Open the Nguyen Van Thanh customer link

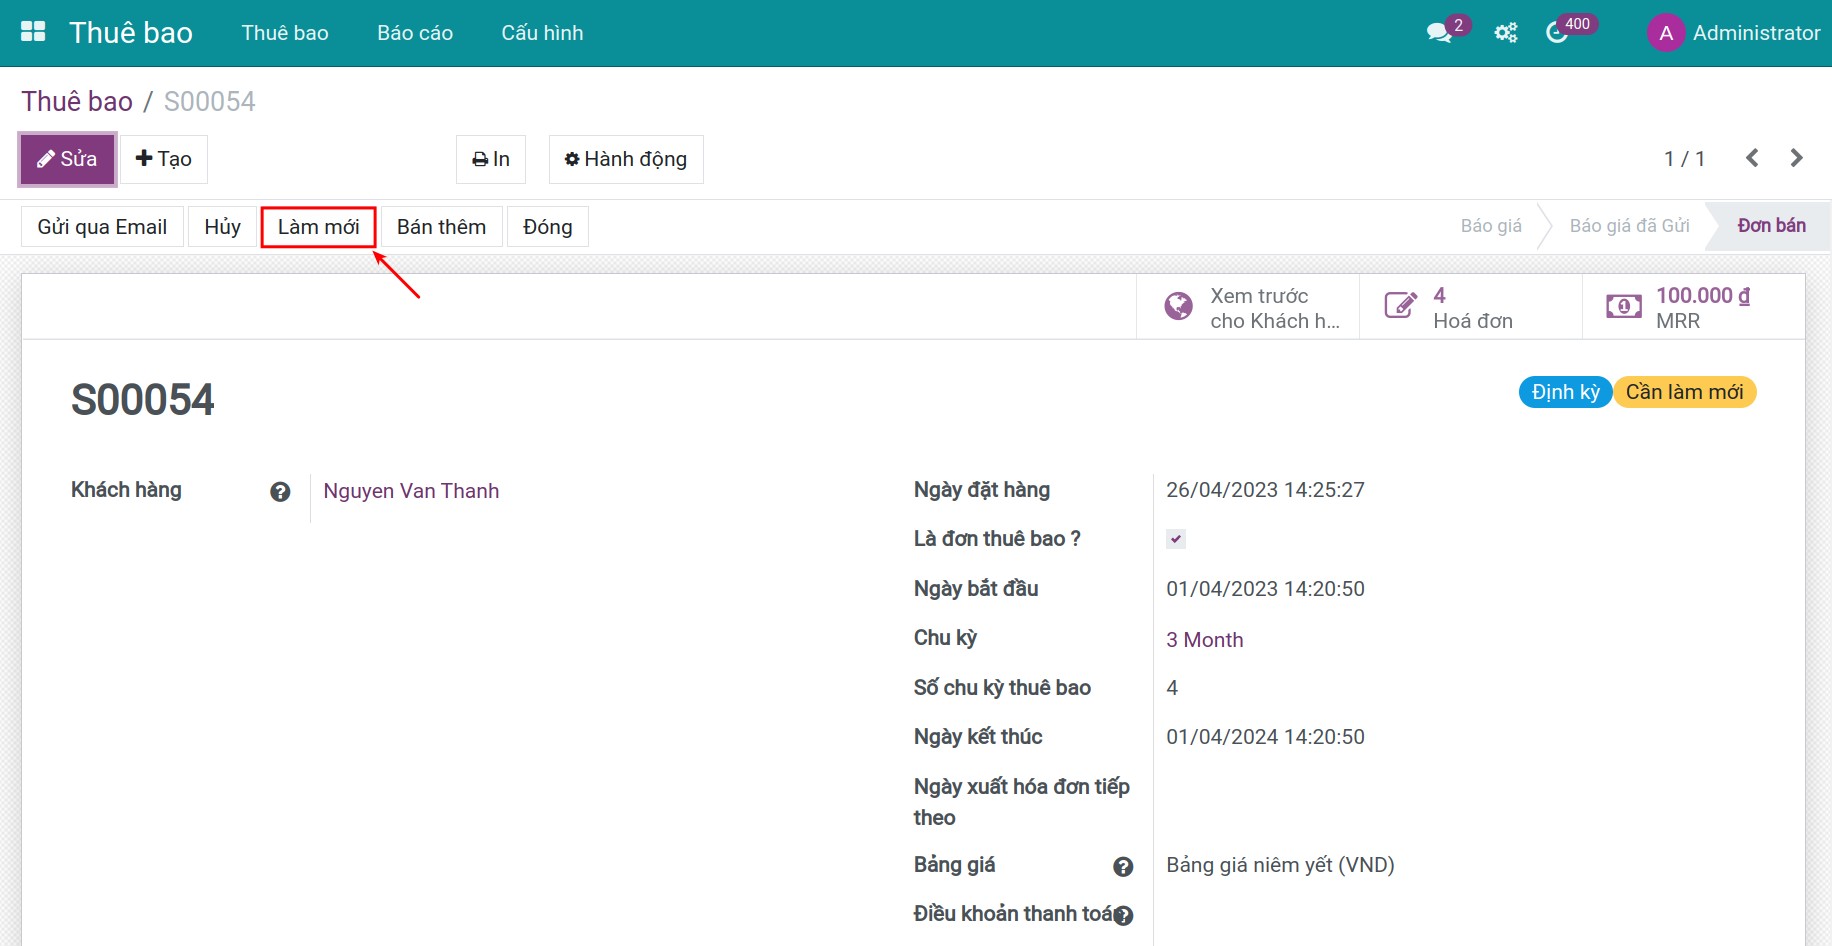(x=411, y=491)
